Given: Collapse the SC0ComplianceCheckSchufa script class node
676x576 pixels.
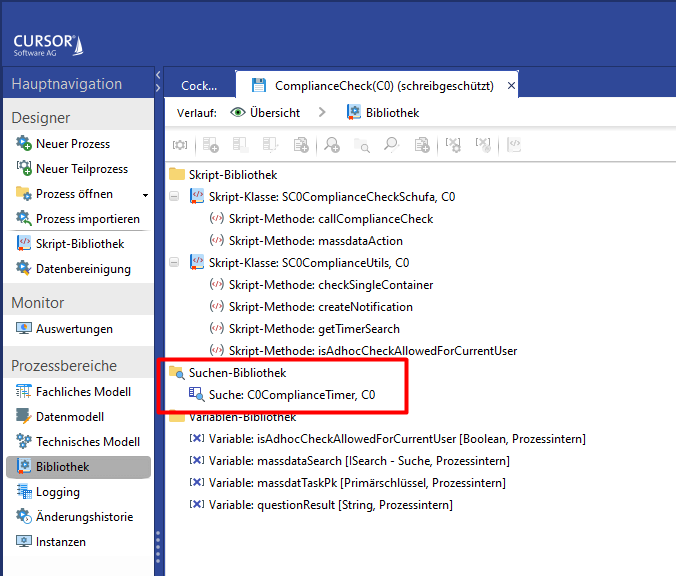Looking at the screenshot, I should pyautogui.click(x=174, y=197).
